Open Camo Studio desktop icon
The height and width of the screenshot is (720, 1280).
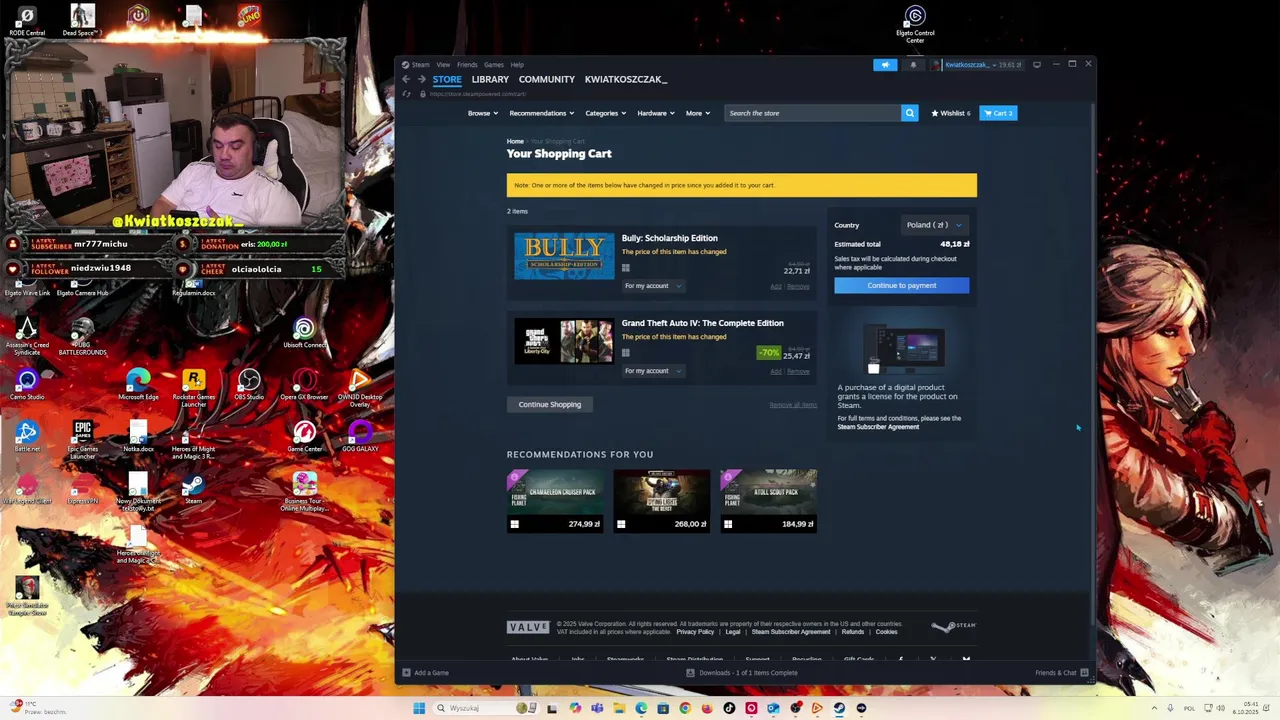click(x=27, y=385)
